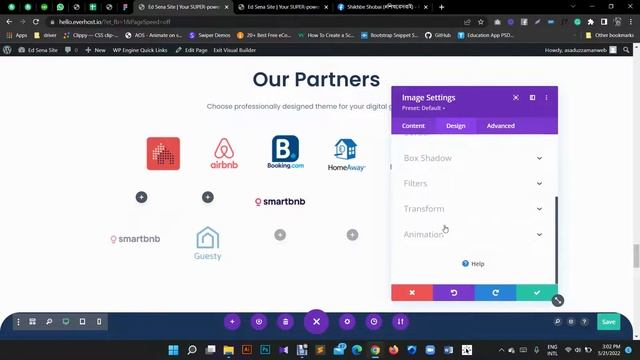Open Photoshop from taskbar
Viewport: 640px width, 360px height.
pyautogui.click(x=265, y=350)
